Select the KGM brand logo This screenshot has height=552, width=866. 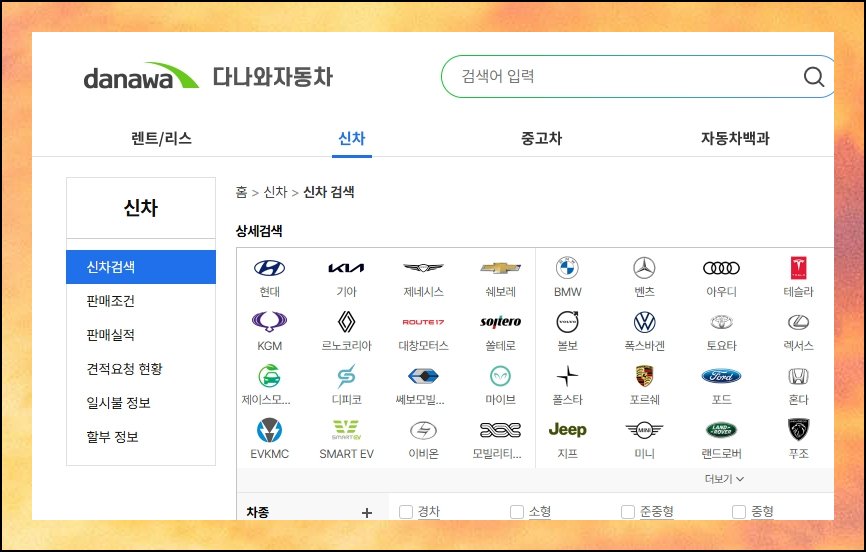tap(270, 322)
